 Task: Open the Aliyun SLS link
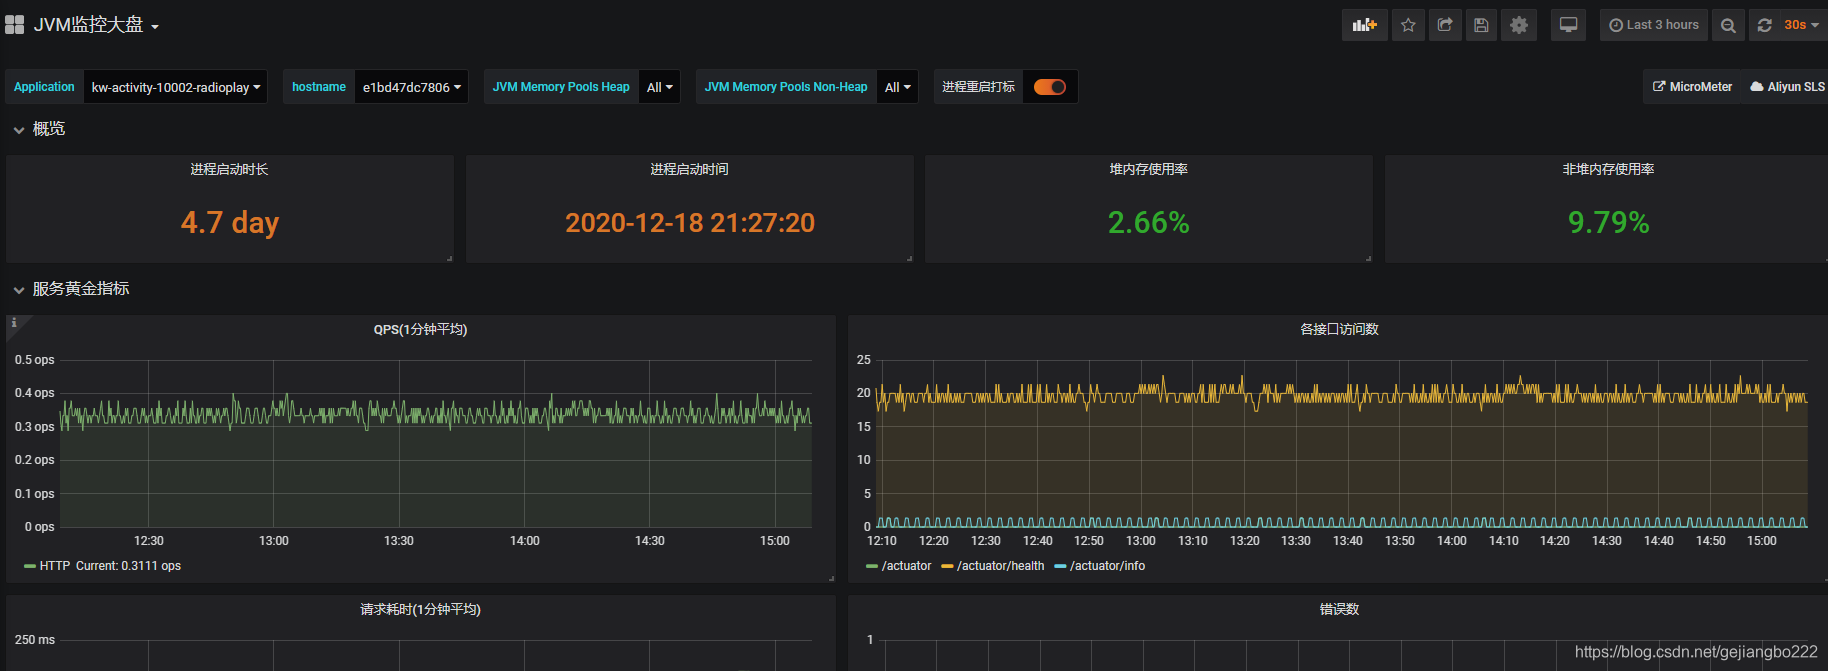(1787, 87)
